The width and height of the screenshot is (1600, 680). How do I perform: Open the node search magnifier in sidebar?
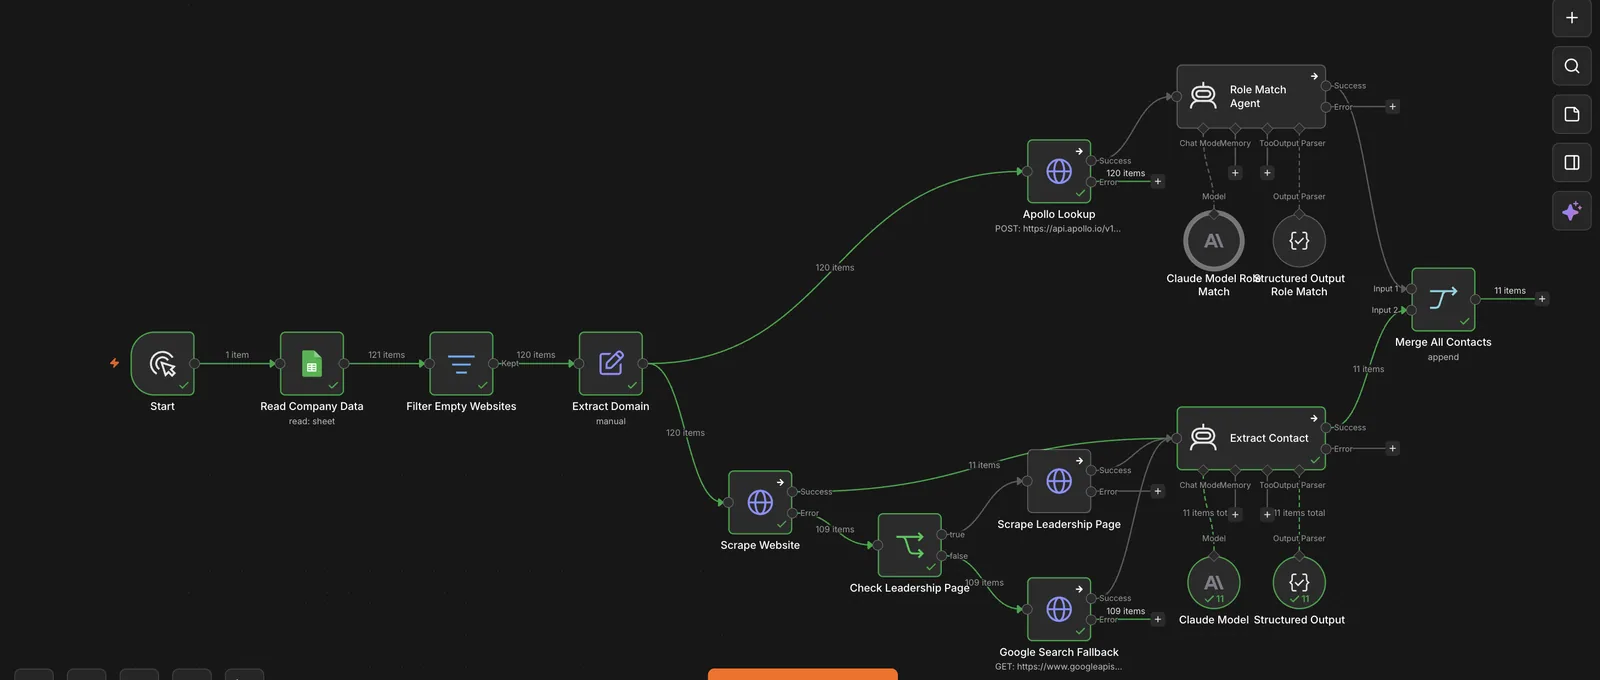point(1572,66)
